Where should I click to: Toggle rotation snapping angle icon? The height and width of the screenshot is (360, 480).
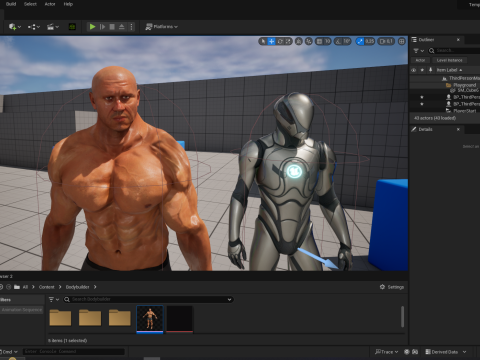[x=338, y=41]
